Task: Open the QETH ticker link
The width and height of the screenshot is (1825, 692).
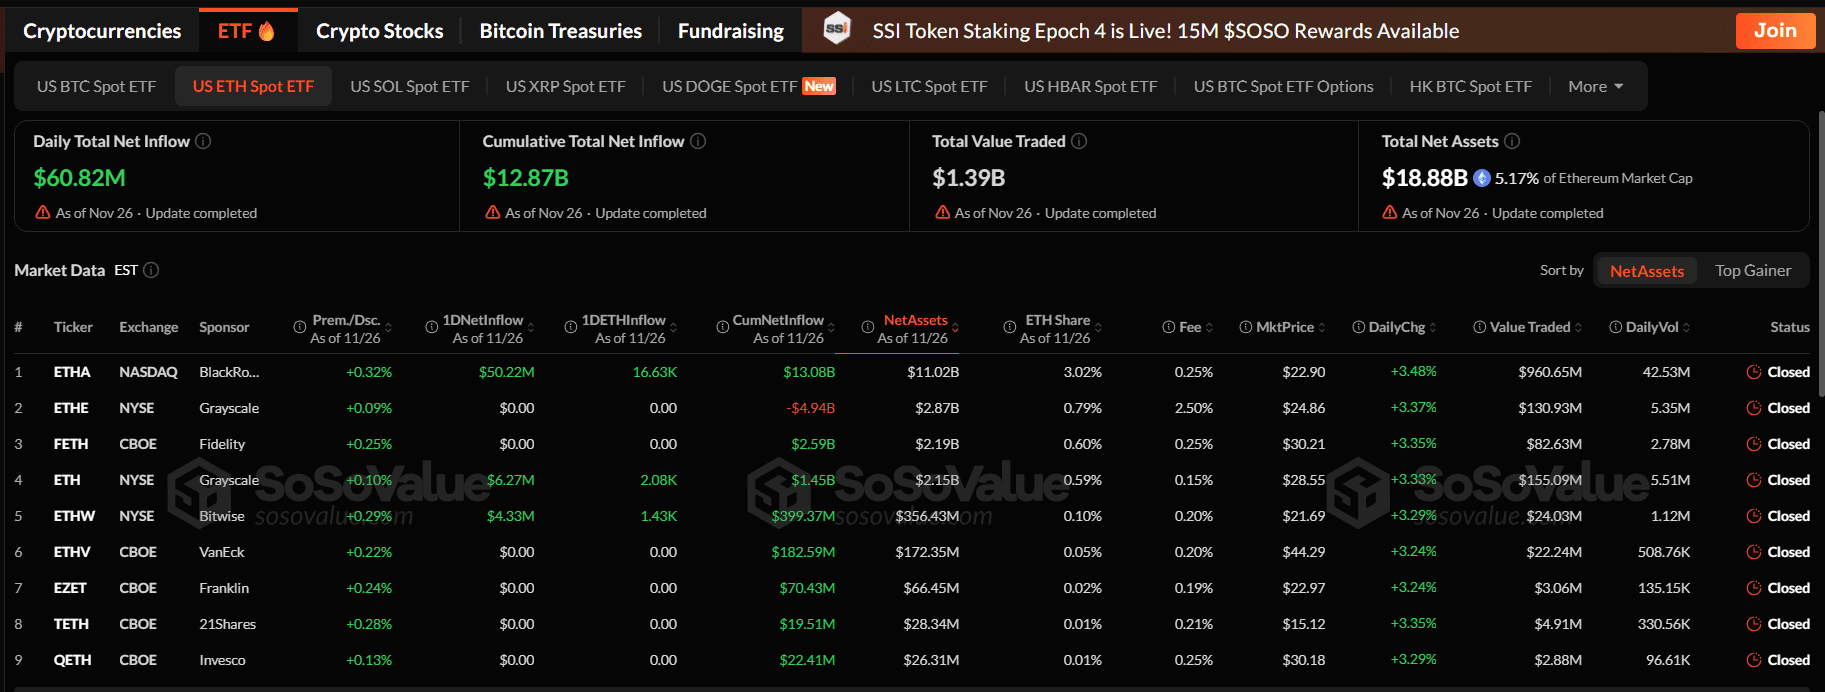Action: coord(72,660)
